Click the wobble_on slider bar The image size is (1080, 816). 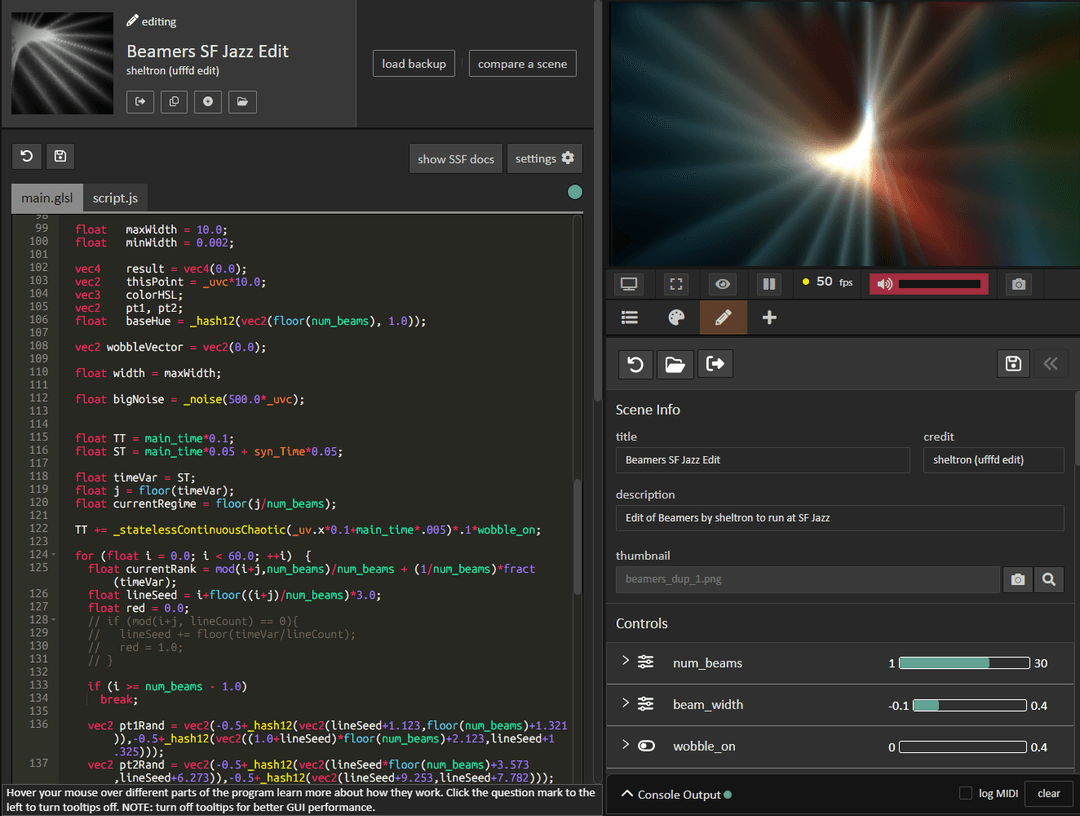click(x=963, y=747)
